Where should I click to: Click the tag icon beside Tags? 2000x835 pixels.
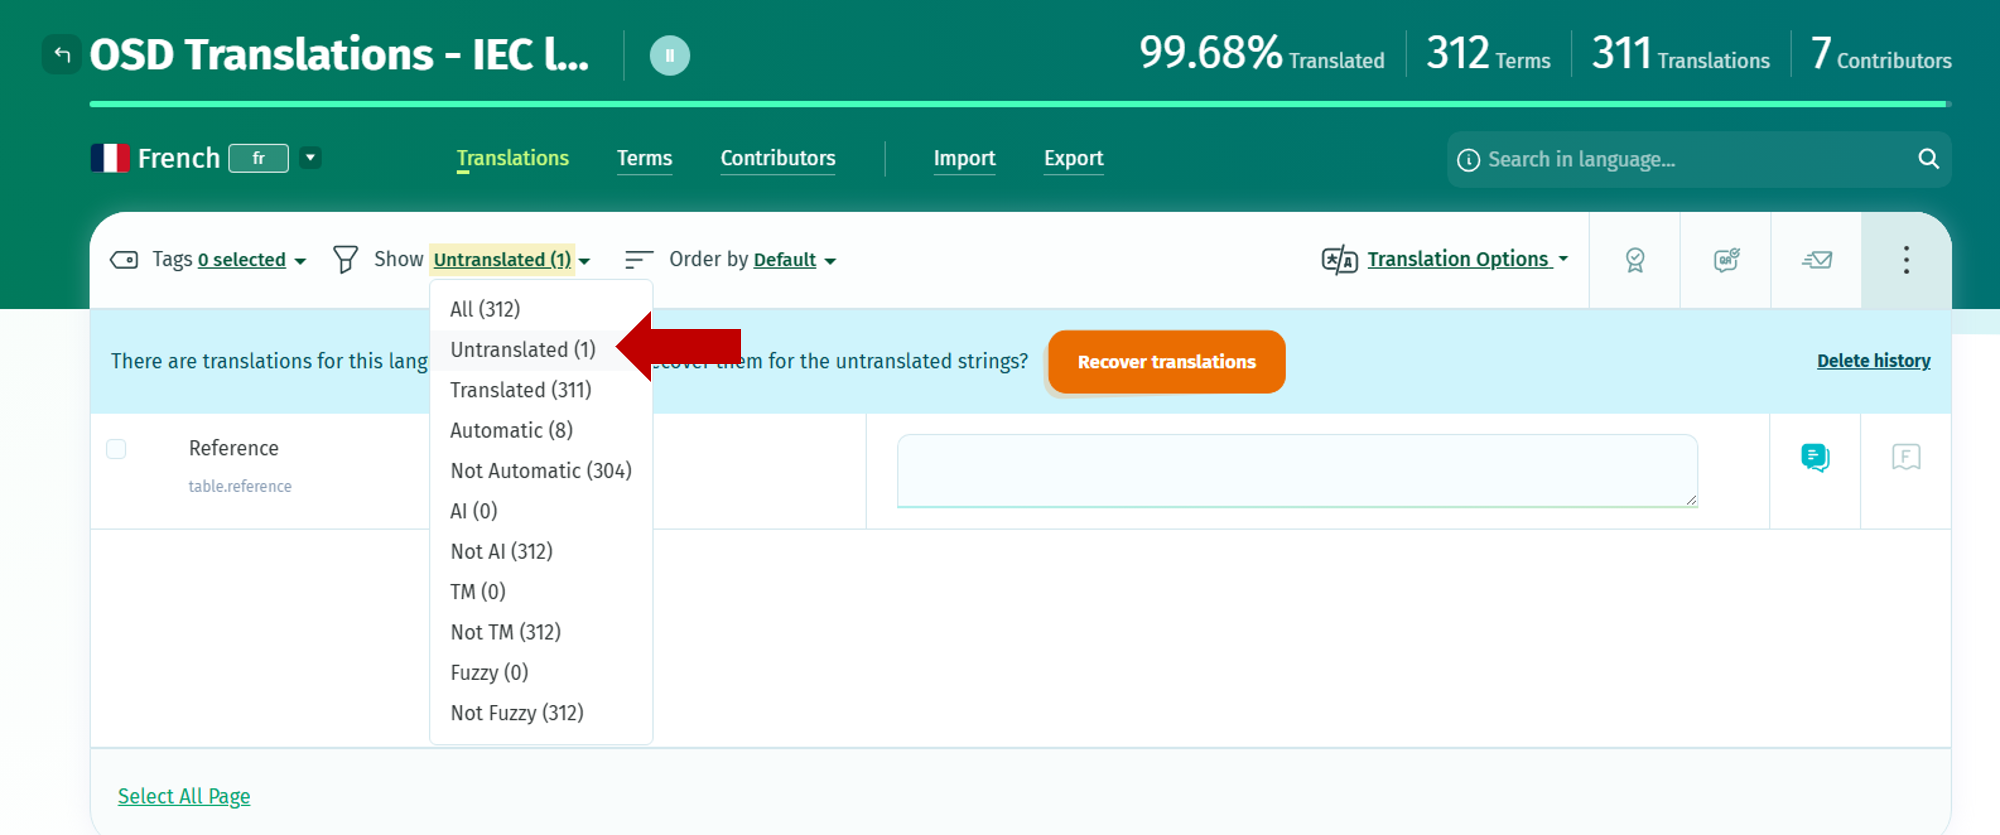pyautogui.click(x=124, y=260)
